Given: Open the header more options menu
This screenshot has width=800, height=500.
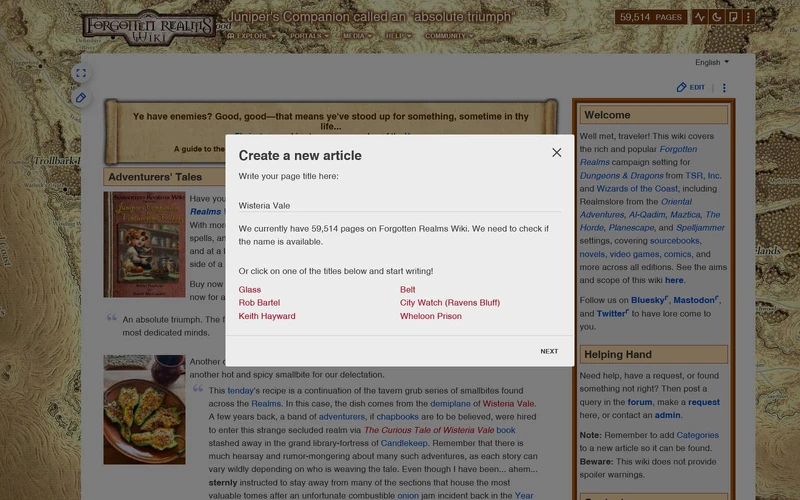Looking at the screenshot, I should point(748,17).
